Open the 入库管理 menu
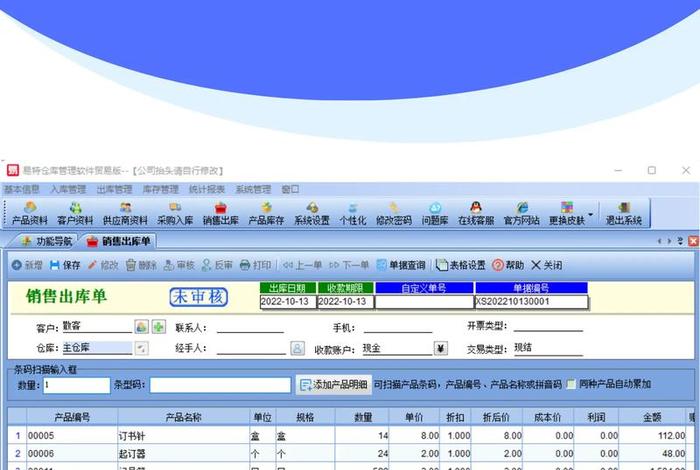The height and width of the screenshot is (470, 700). coord(68,189)
